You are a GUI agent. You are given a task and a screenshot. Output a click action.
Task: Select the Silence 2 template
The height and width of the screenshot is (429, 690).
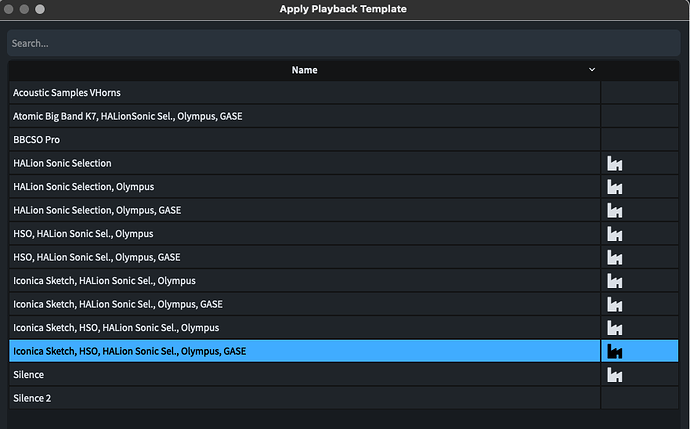click(32, 398)
